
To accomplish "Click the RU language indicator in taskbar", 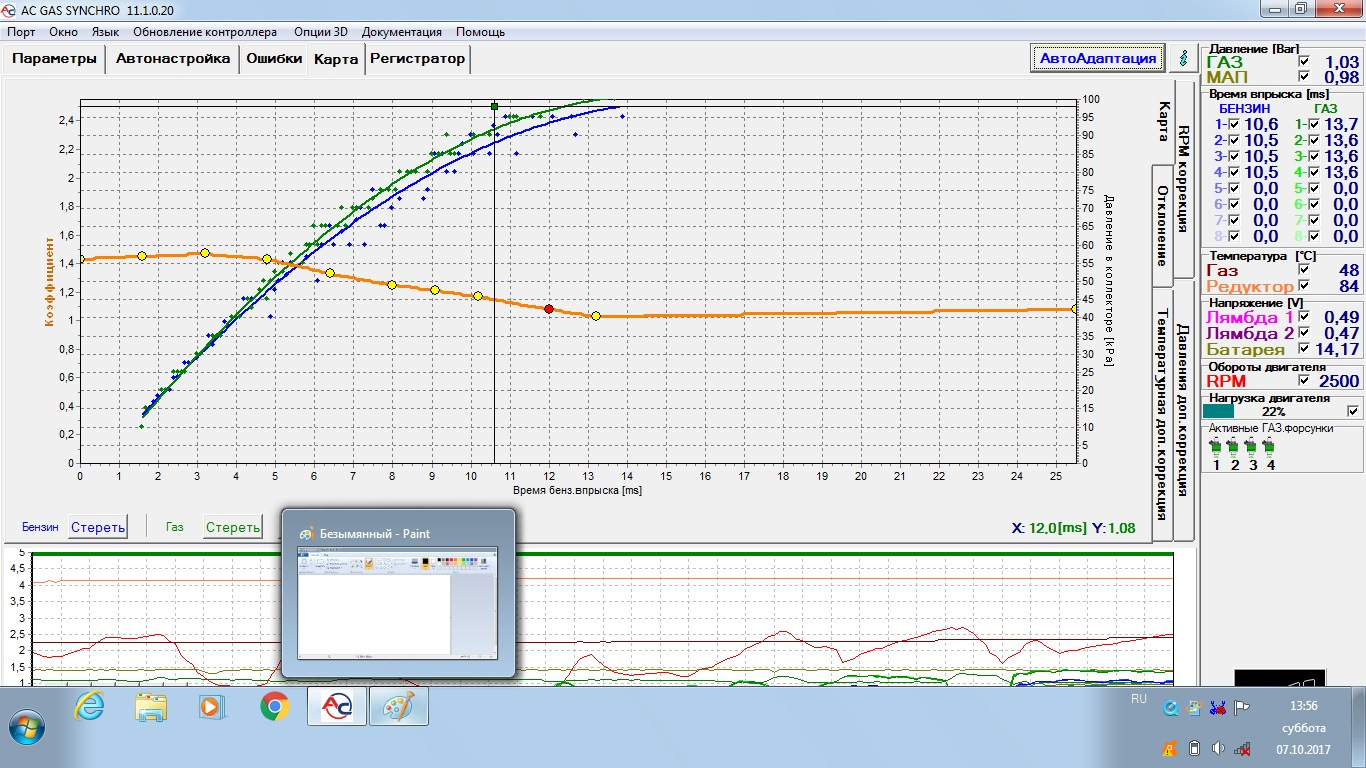I will click(x=1138, y=698).
